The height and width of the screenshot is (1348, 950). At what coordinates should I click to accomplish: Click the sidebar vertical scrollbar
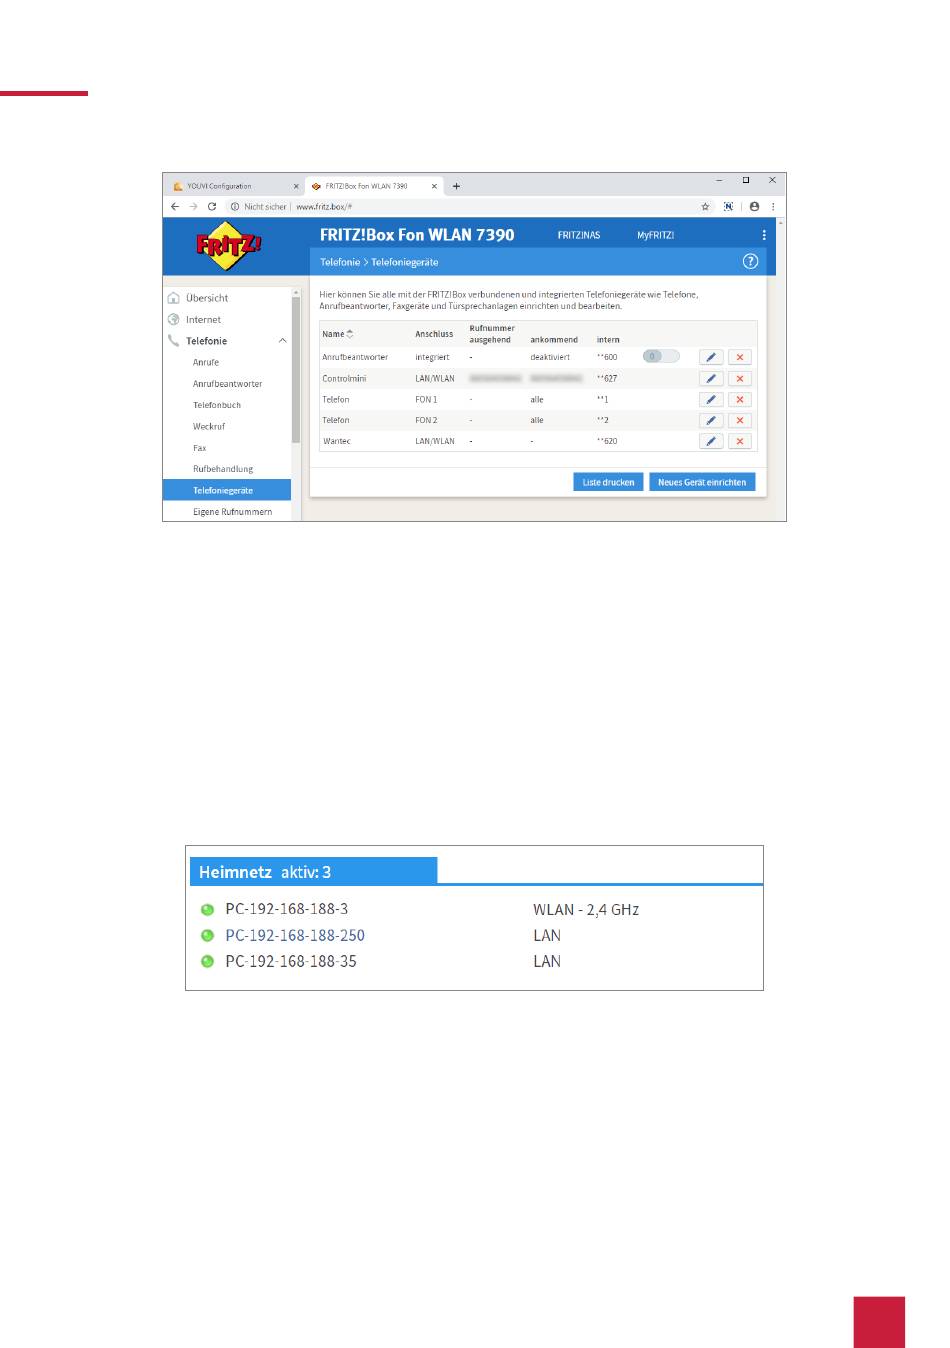click(296, 370)
